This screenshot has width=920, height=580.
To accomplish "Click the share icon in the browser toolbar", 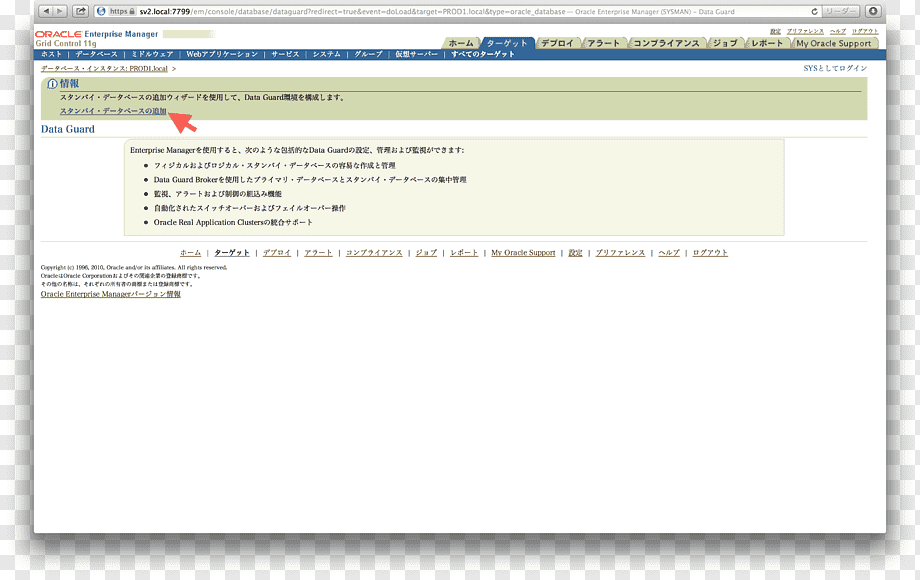I will 81,11.
